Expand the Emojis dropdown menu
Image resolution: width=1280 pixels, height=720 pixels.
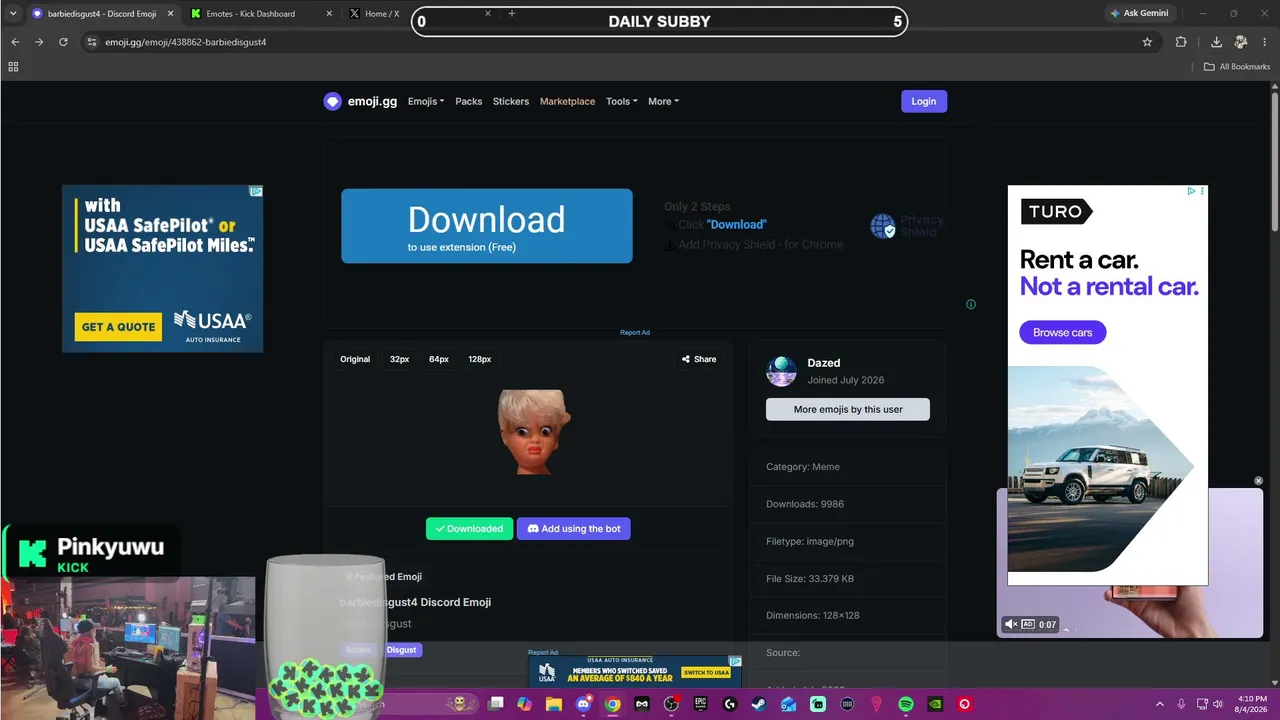[x=426, y=101]
